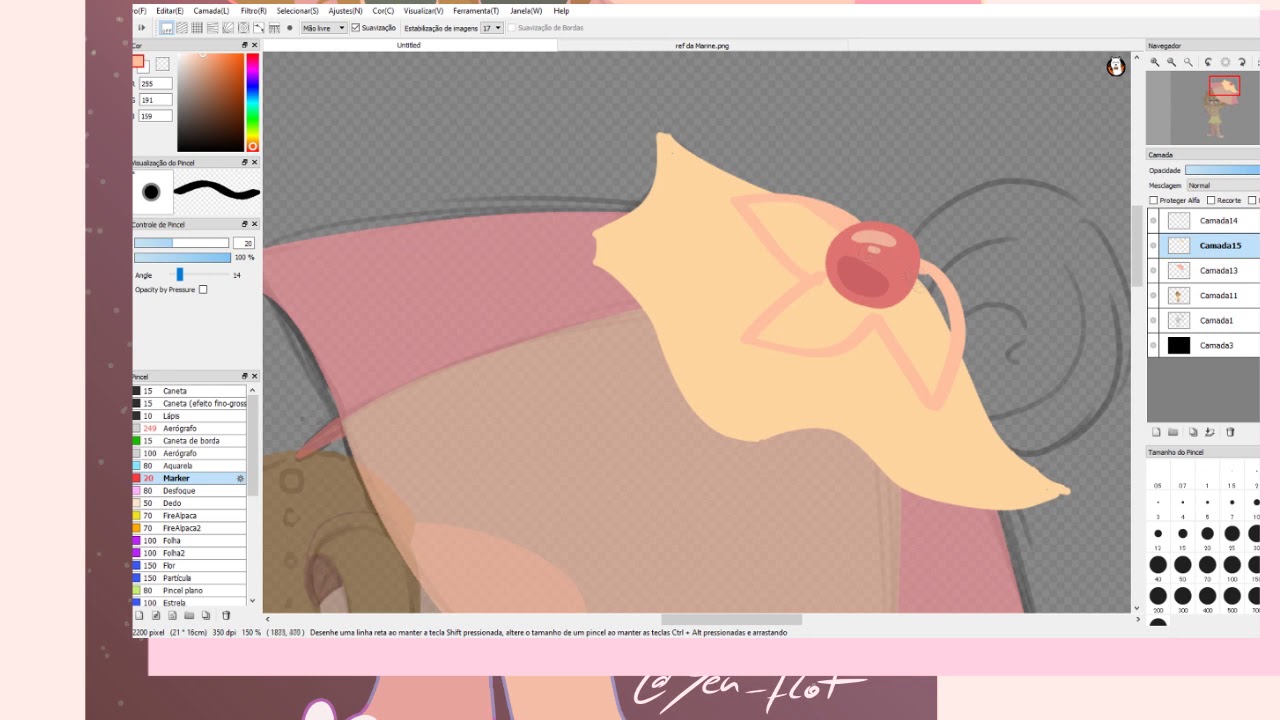
Task: Duplicate brush icon in Pincel panel
Action: (x=206, y=615)
